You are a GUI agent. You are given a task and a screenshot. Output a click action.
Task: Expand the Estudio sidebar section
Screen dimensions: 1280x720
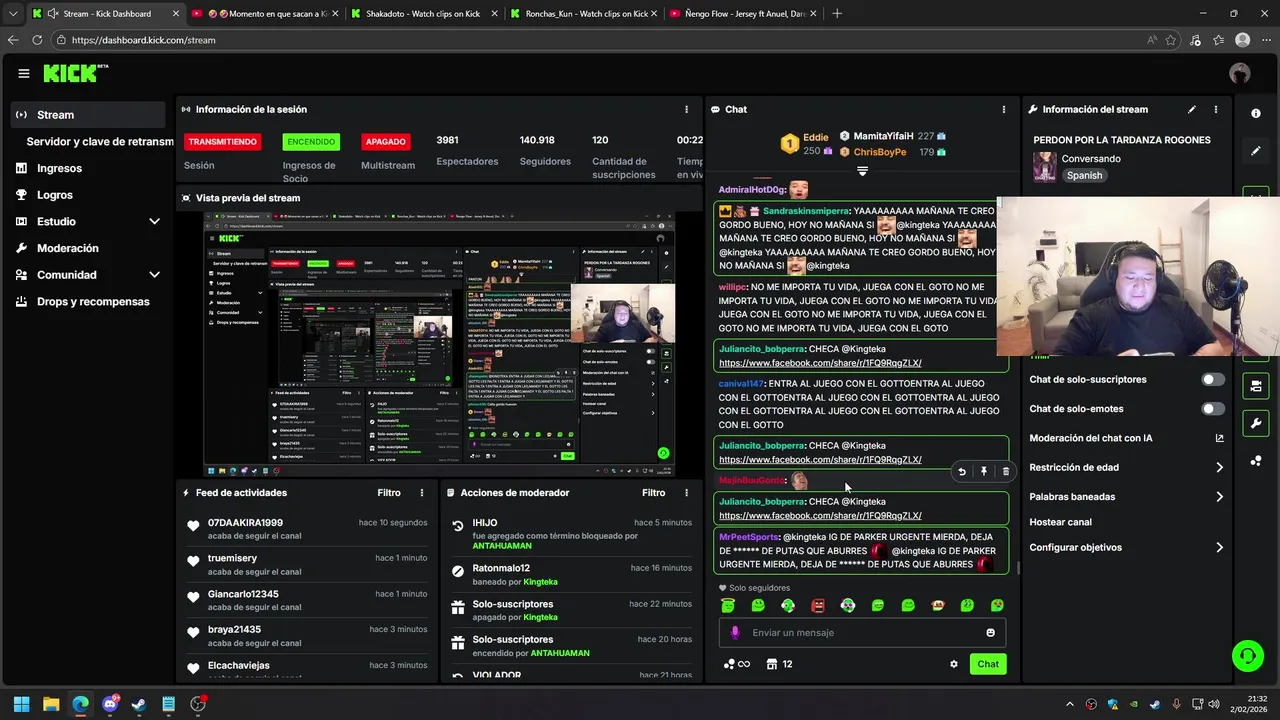coord(154,221)
